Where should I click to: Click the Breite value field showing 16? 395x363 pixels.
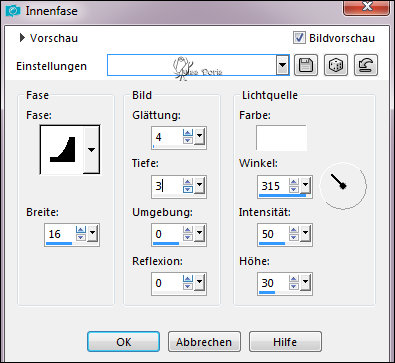pyautogui.click(x=60, y=234)
